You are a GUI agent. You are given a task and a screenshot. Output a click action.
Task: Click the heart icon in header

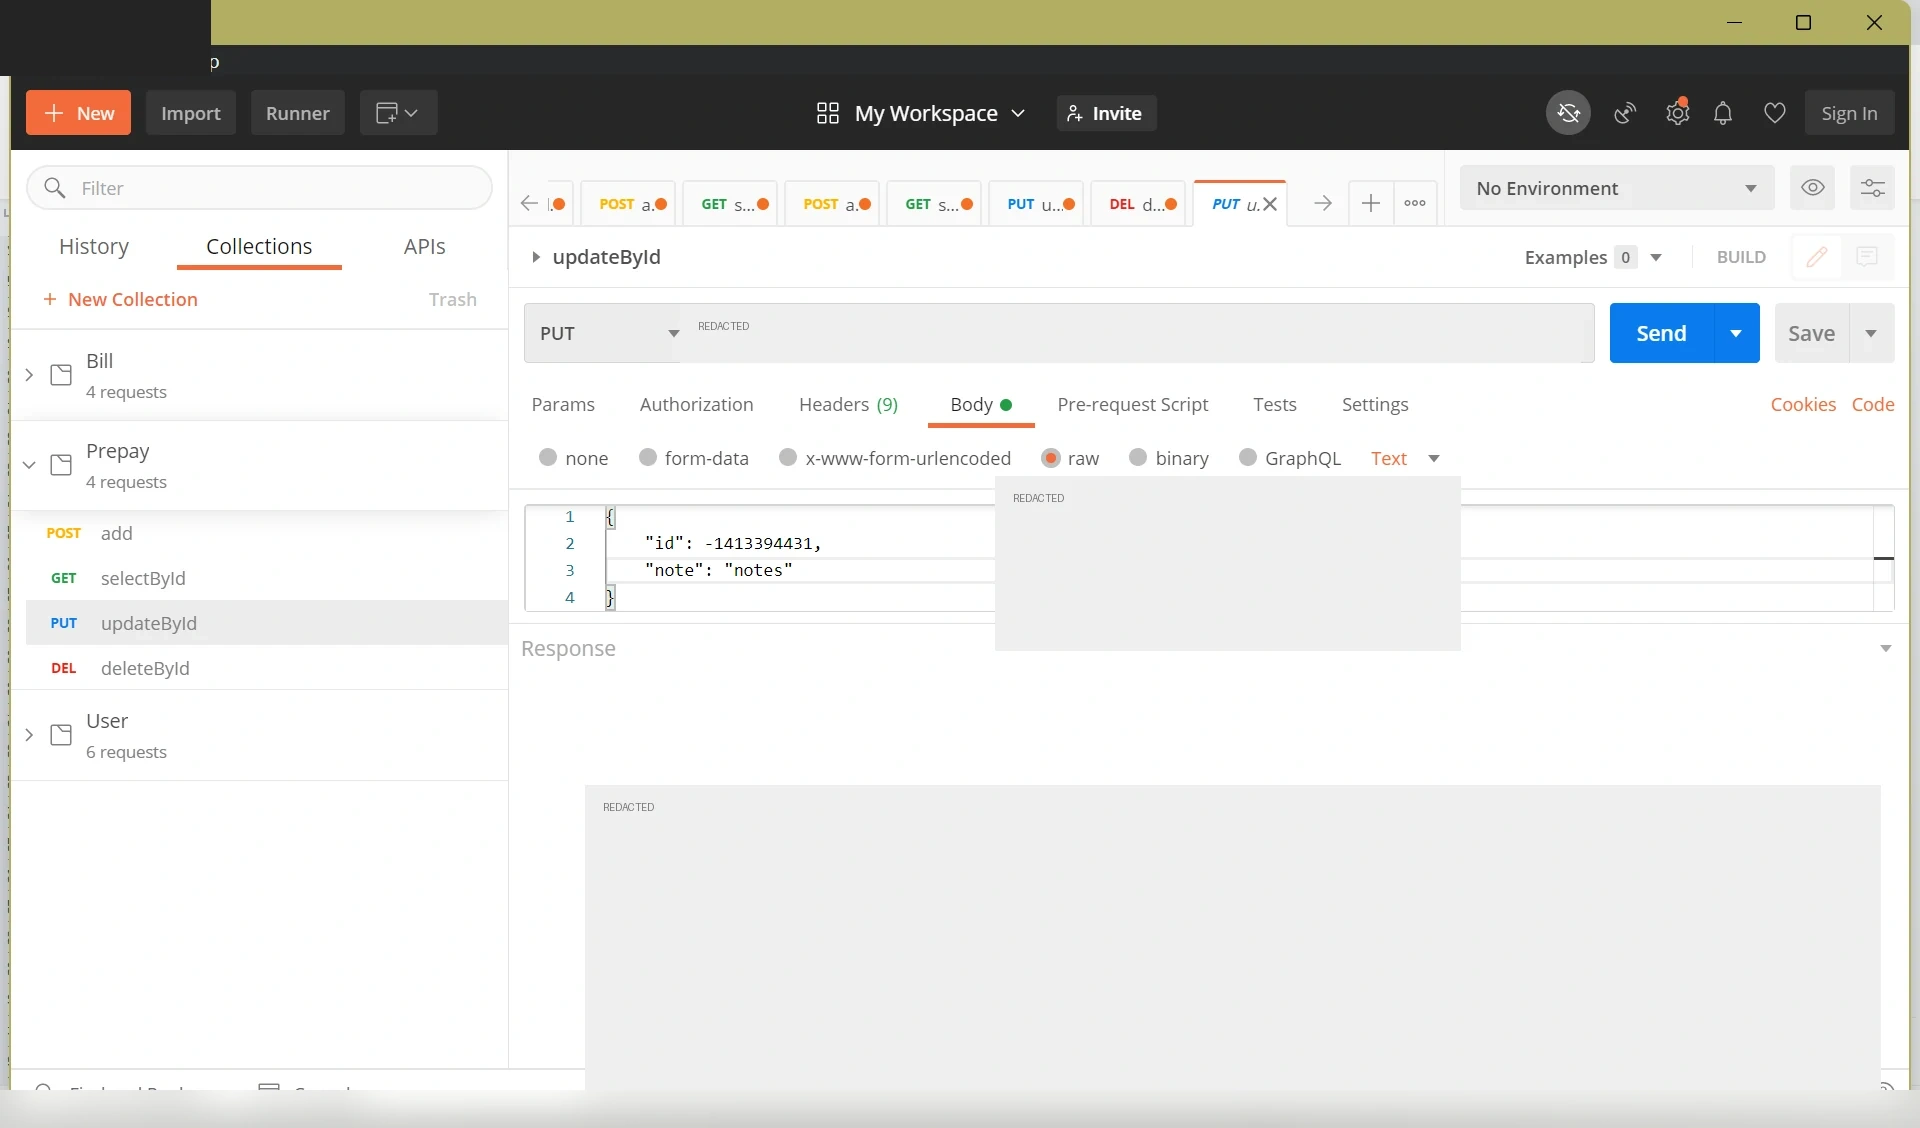pyautogui.click(x=1775, y=113)
